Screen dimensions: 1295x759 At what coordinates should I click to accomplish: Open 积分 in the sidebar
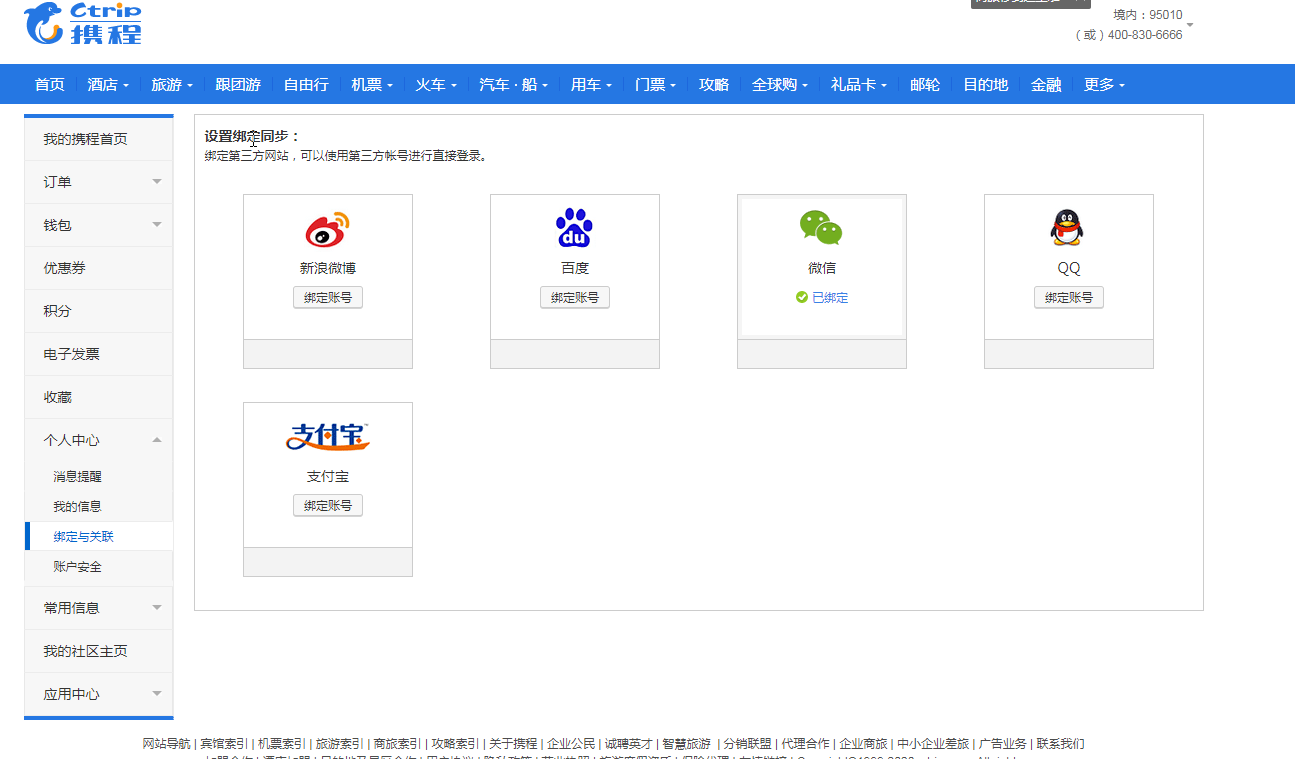[99, 311]
